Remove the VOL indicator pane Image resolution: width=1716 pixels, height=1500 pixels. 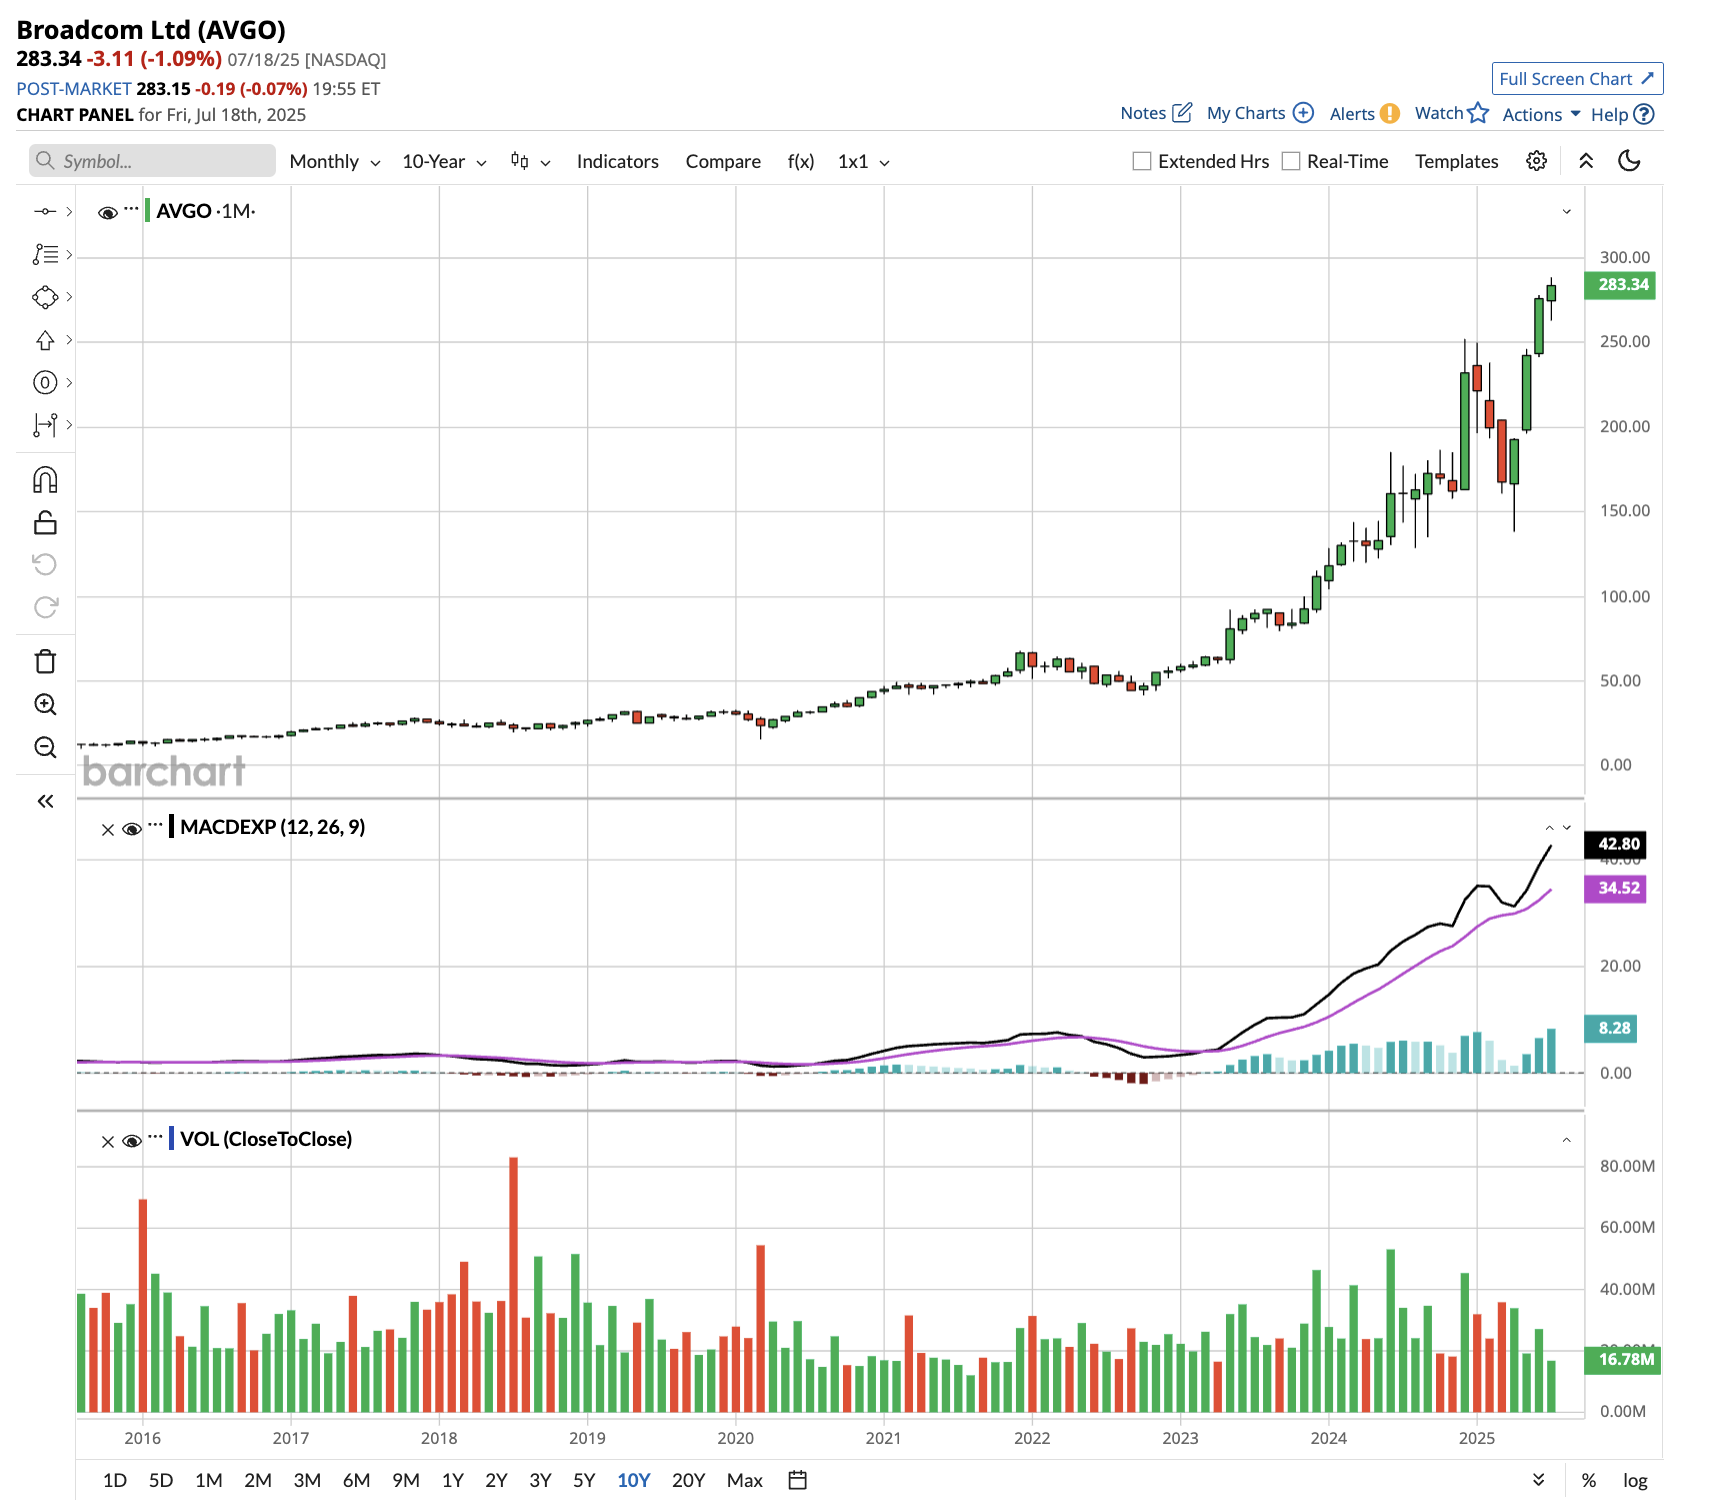coord(108,1141)
